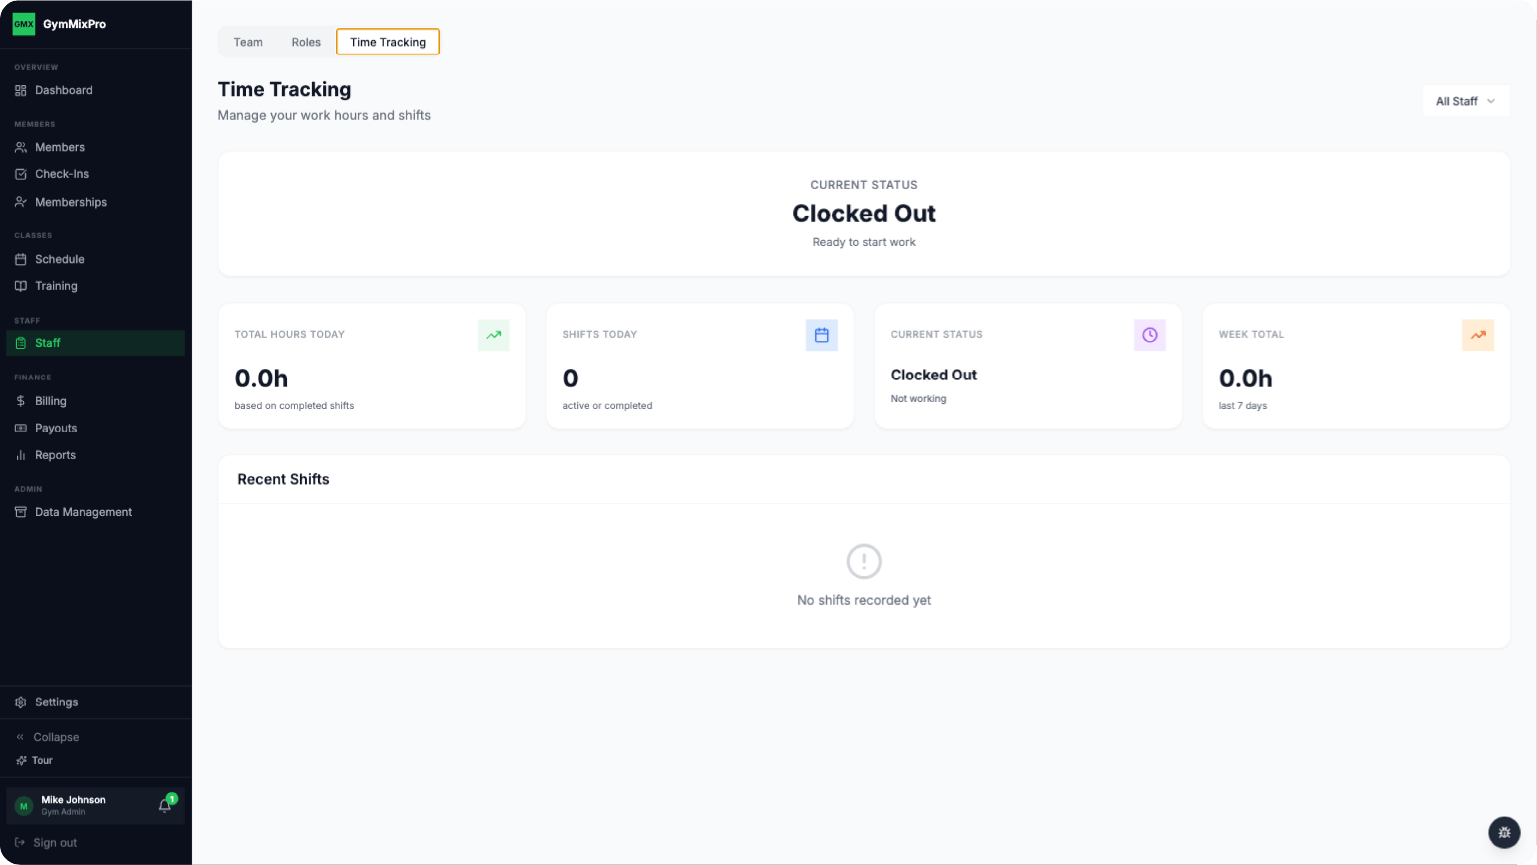Open Settings from the sidebar

pos(56,702)
